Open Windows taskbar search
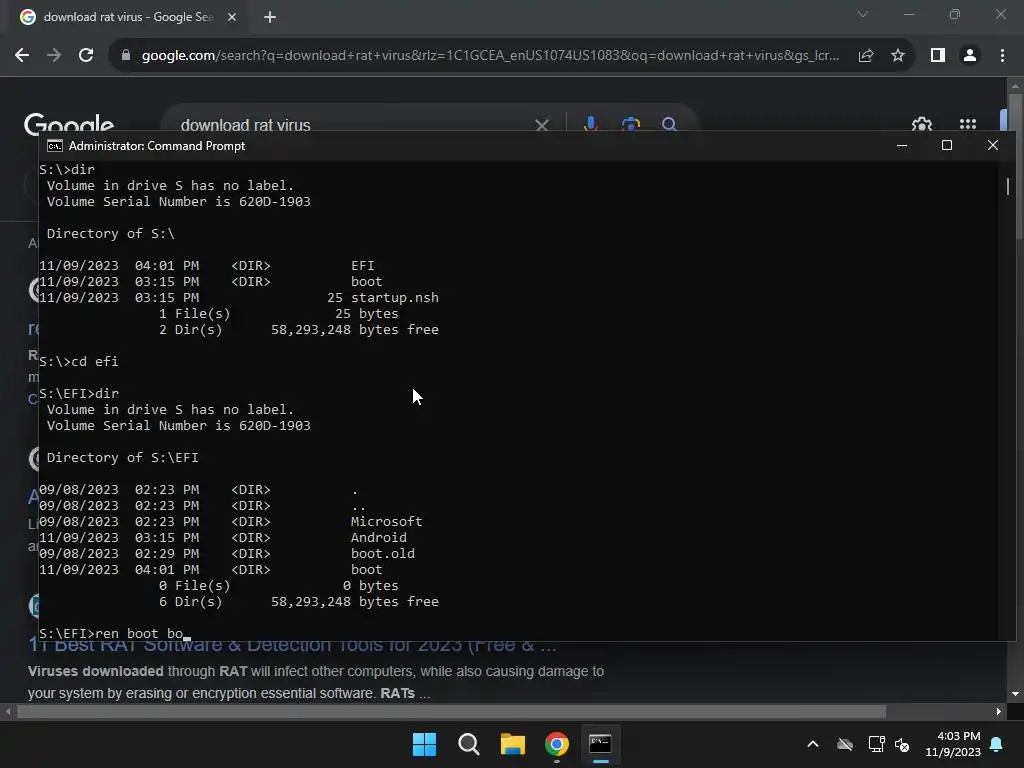This screenshot has width=1024, height=768. (468, 744)
